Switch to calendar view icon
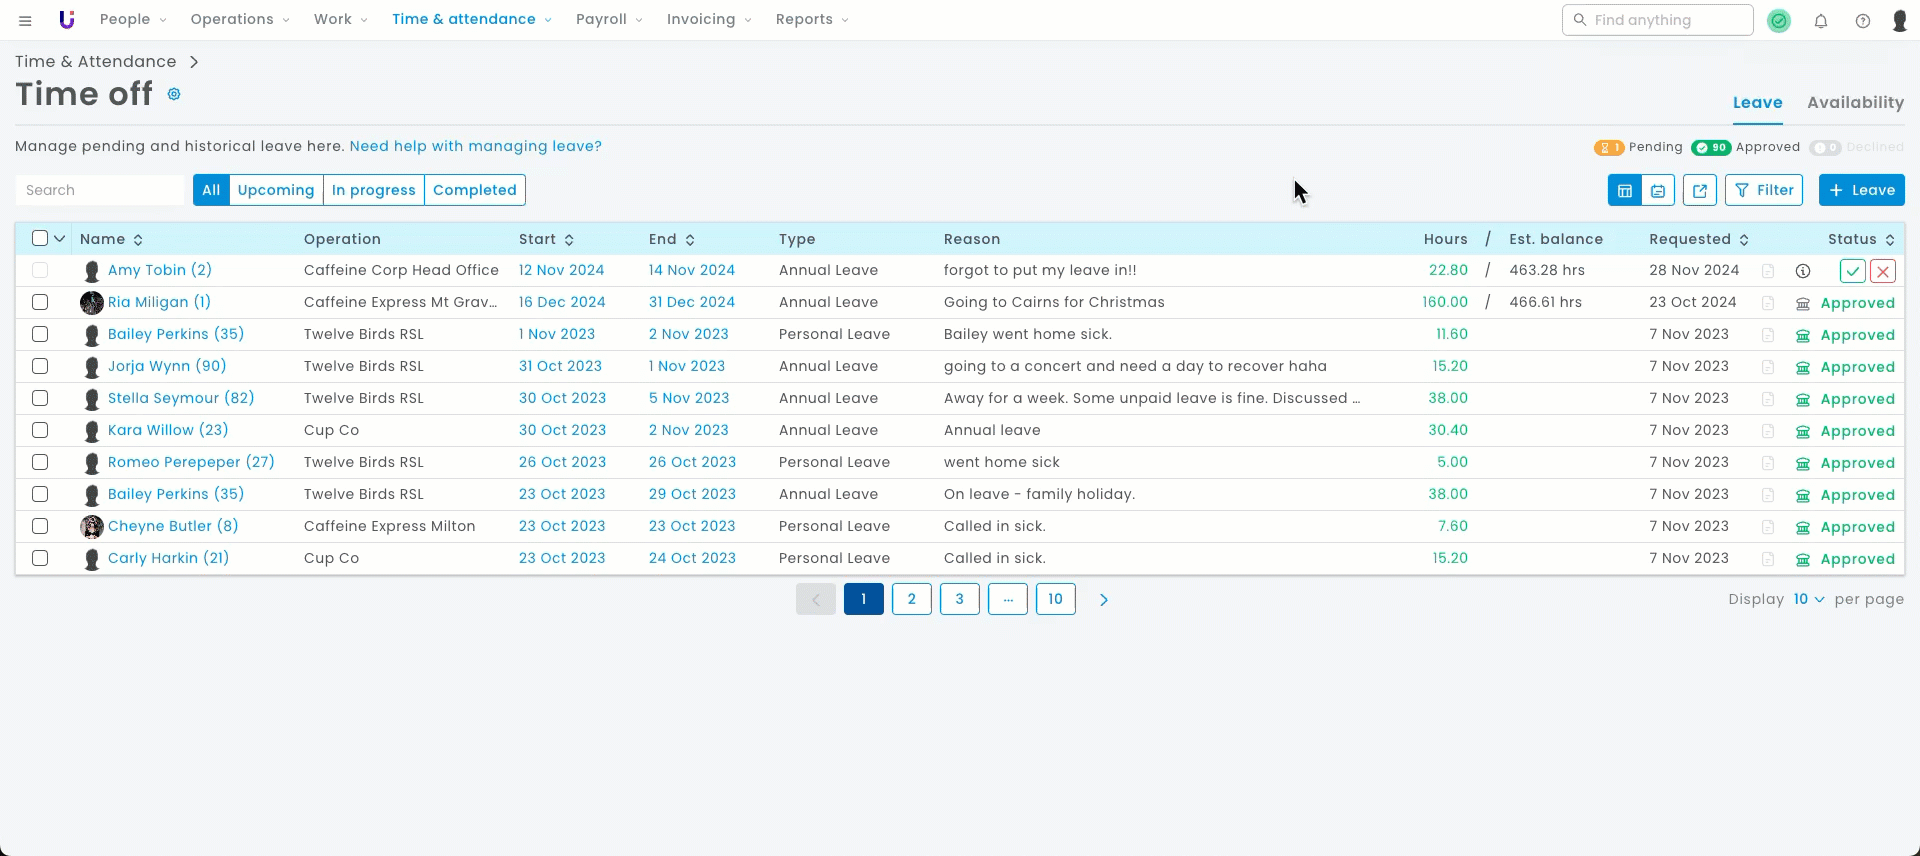The height and width of the screenshot is (856, 1920). pyautogui.click(x=1658, y=190)
